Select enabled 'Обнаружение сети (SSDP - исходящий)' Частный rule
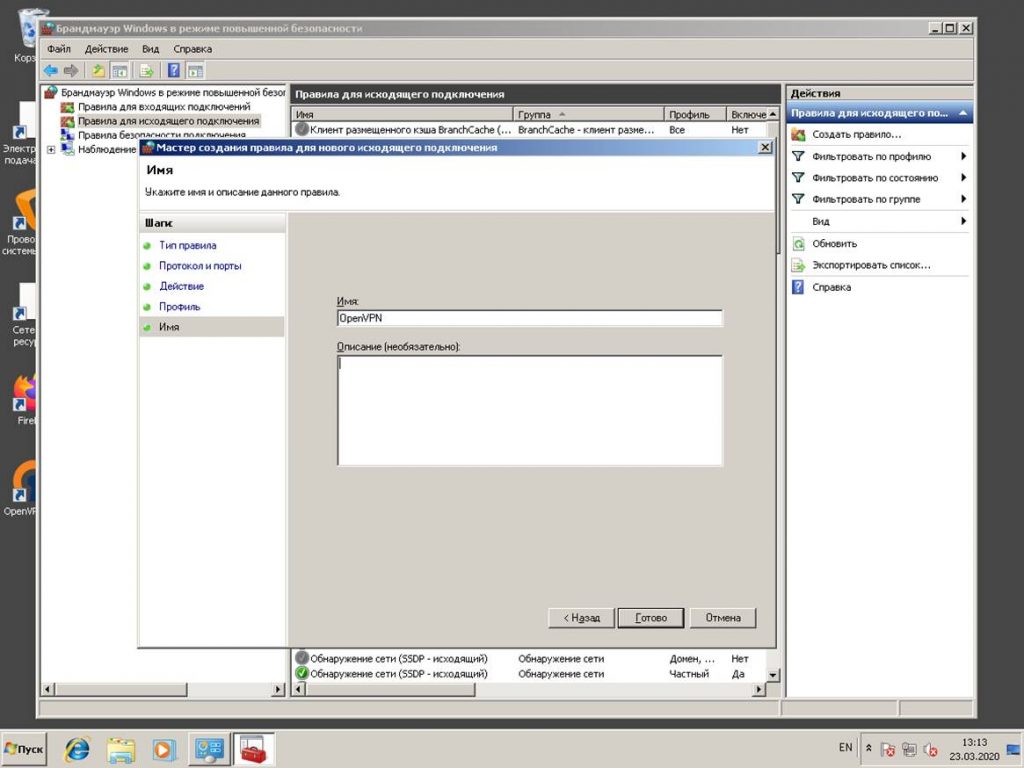Viewport: 1024px width, 768px height. tap(530, 674)
